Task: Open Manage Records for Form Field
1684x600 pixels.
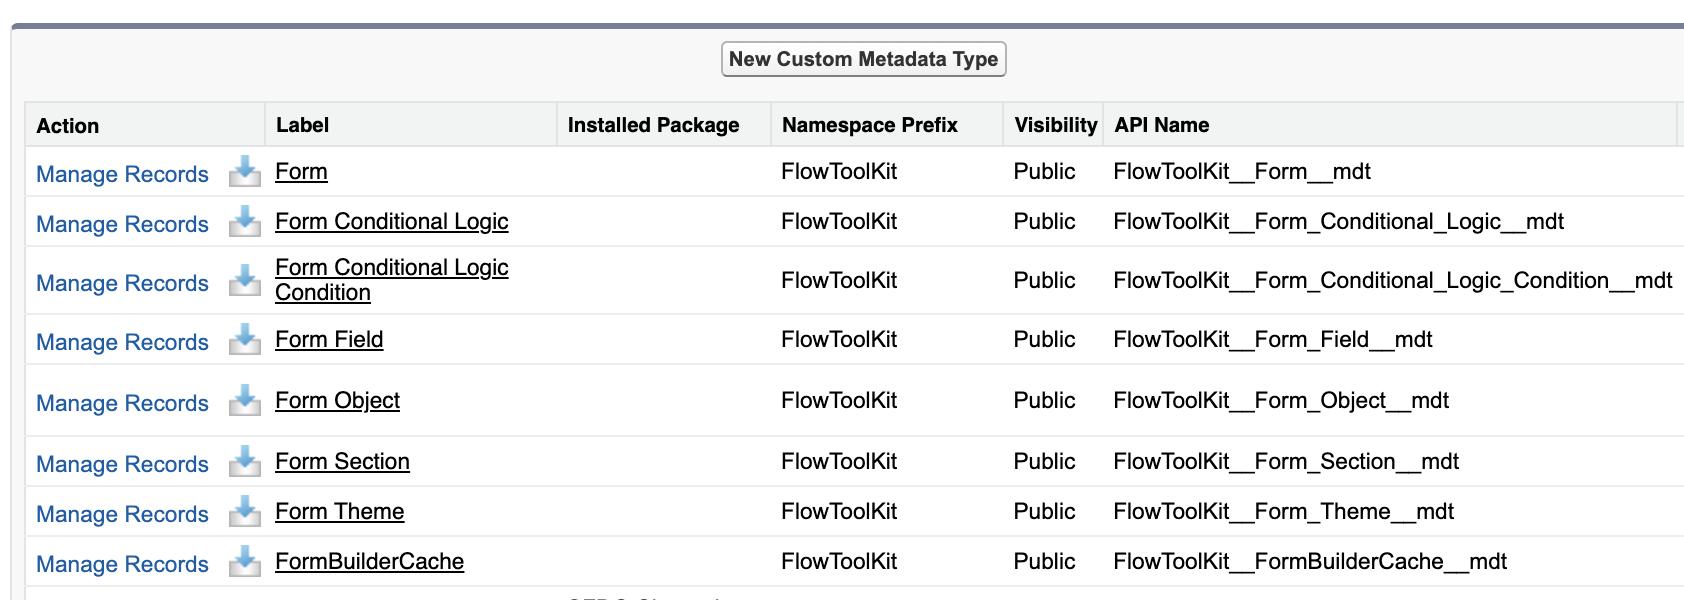Action: (x=121, y=342)
